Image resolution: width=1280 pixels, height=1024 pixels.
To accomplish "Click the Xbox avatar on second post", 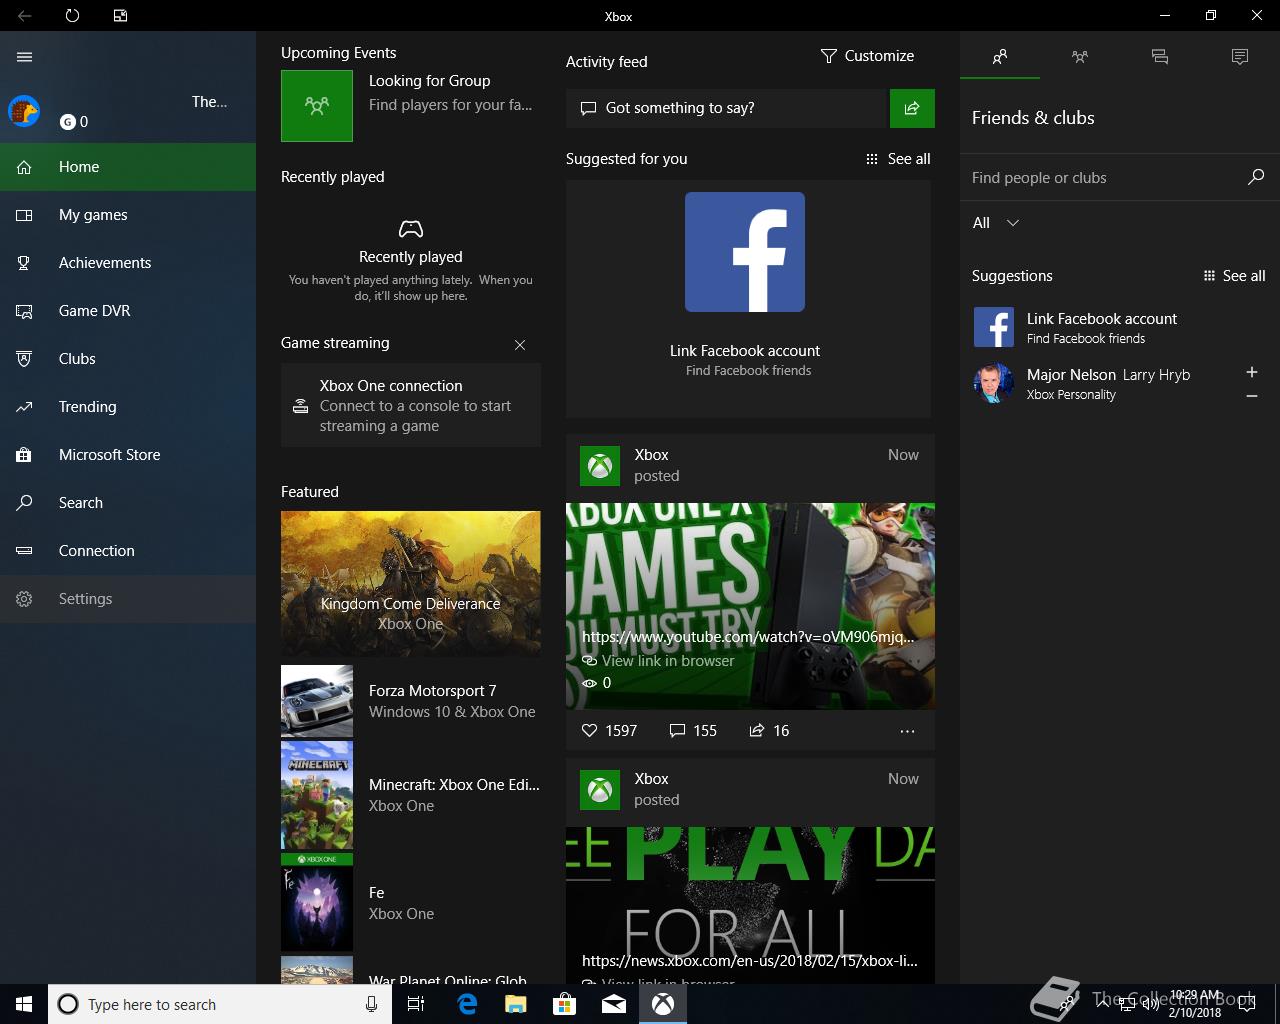I will tap(600, 790).
